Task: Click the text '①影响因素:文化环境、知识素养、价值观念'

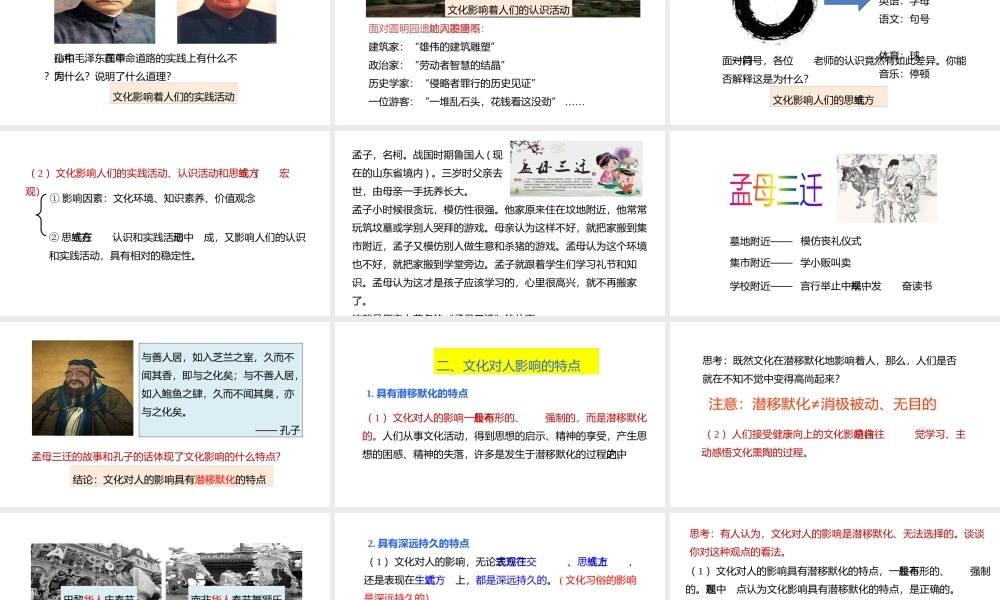Action: click(152, 198)
